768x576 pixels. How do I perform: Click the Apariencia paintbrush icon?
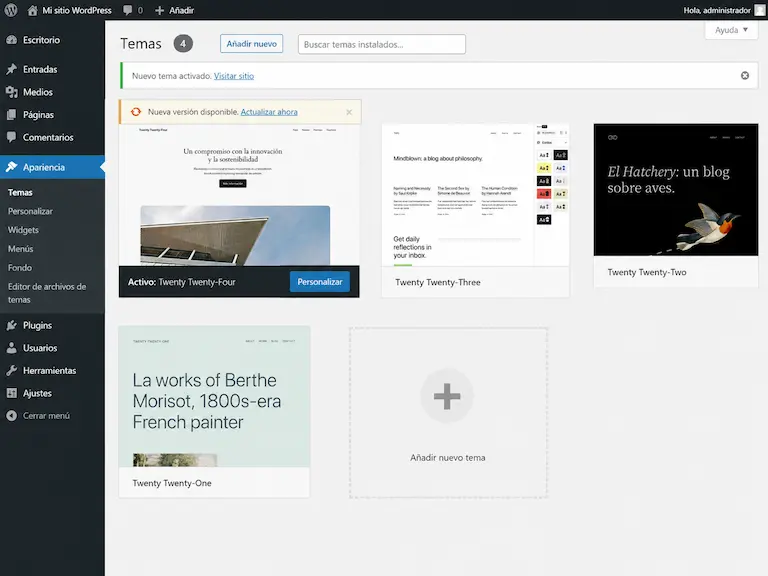coord(12,167)
